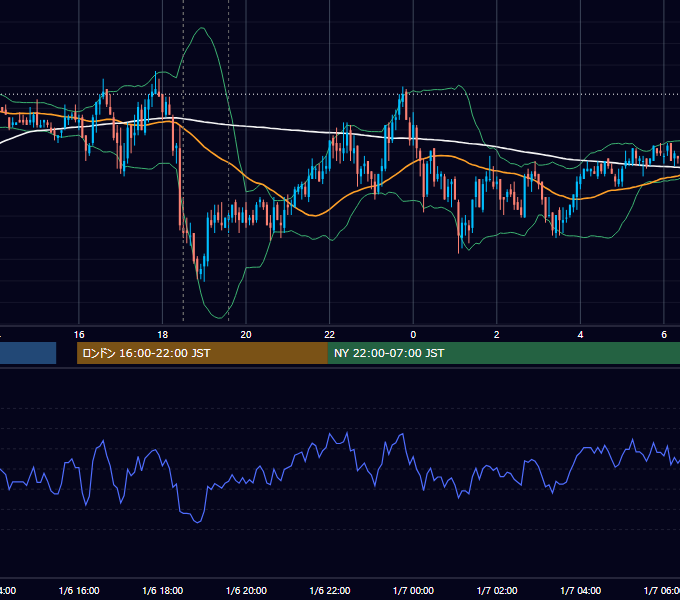
Task: Click the 1/6 20:00 time label
Action: [246, 590]
